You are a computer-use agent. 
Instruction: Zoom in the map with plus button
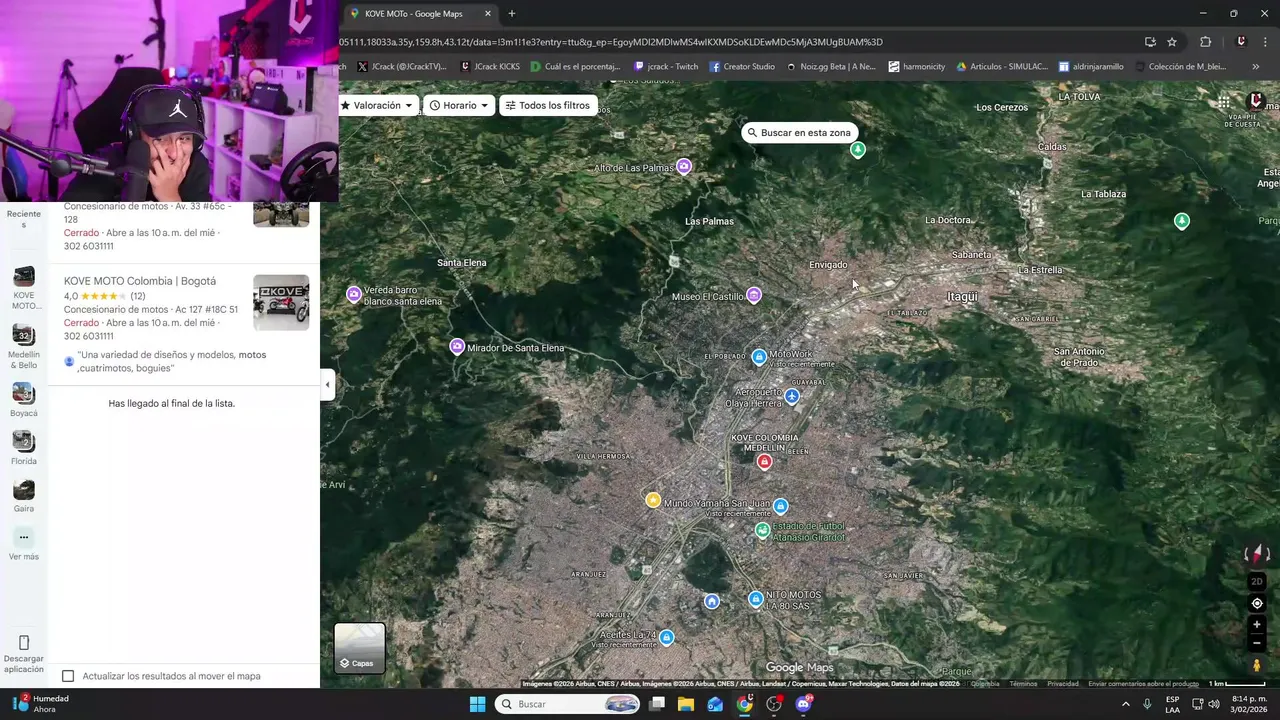pyautogui.click(x=1257, y=624)
